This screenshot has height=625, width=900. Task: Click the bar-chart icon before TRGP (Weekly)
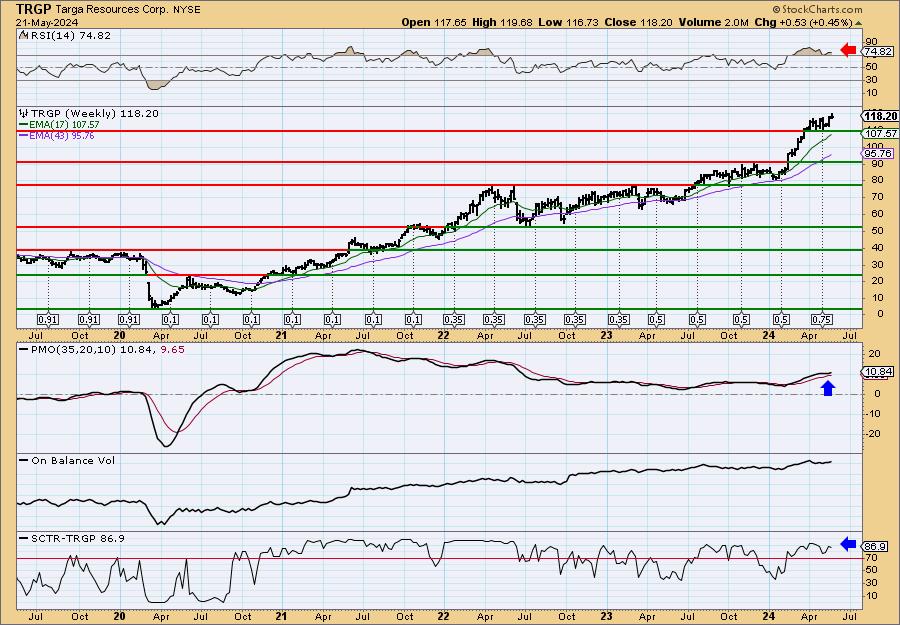(x=24, y=114)
